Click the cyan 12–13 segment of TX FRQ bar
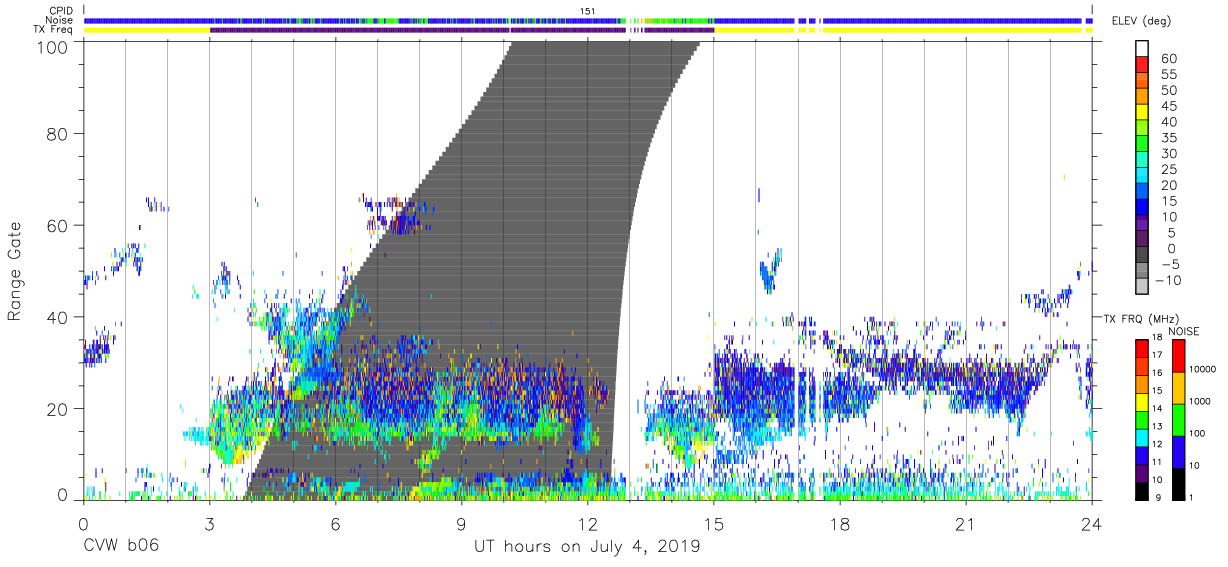This screenshot has width=1228, height=567. (x=1141, y=437)
